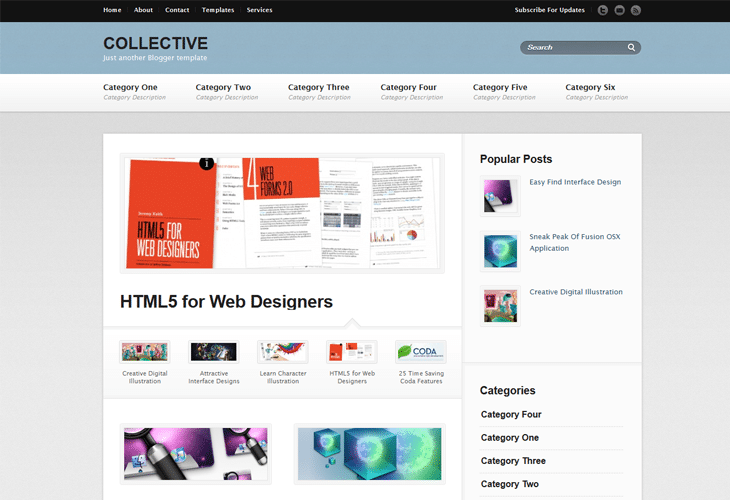Screen dimensions: 730x500
Task: Open Sneak Peak Of Fusion OSX link
Action: [575, 242]
